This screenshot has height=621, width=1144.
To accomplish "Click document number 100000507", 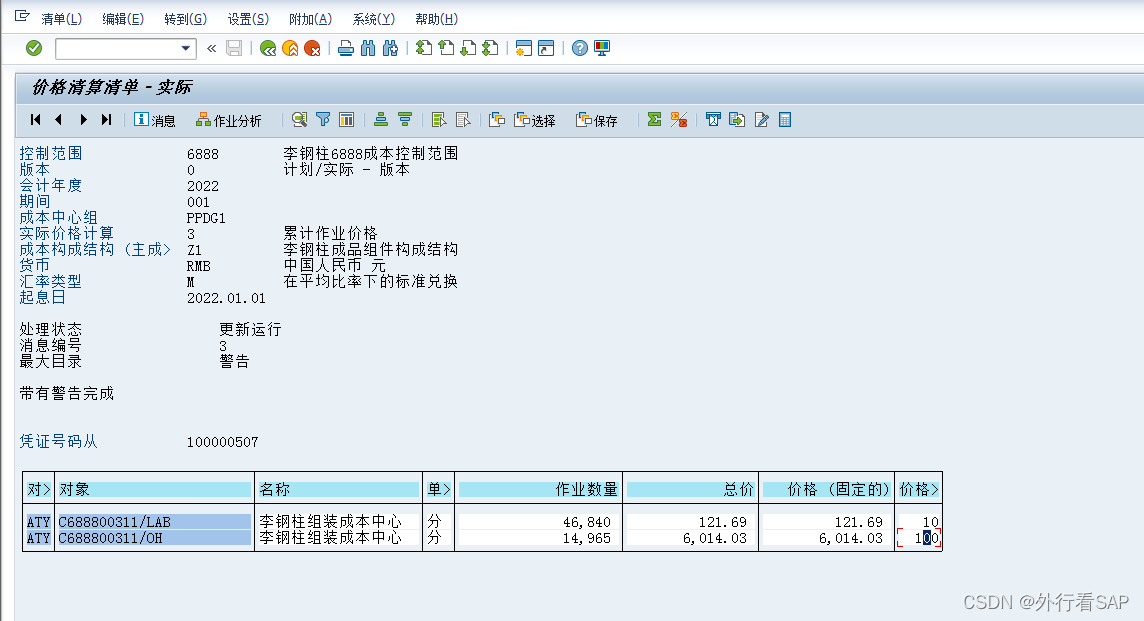I will (x=223, y=442).
